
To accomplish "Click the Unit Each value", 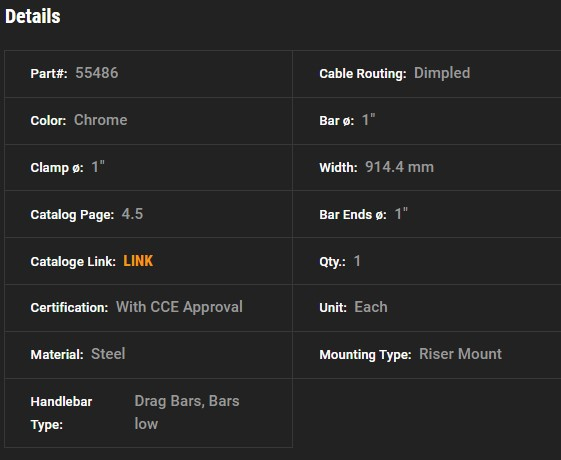I will point(371,307).
